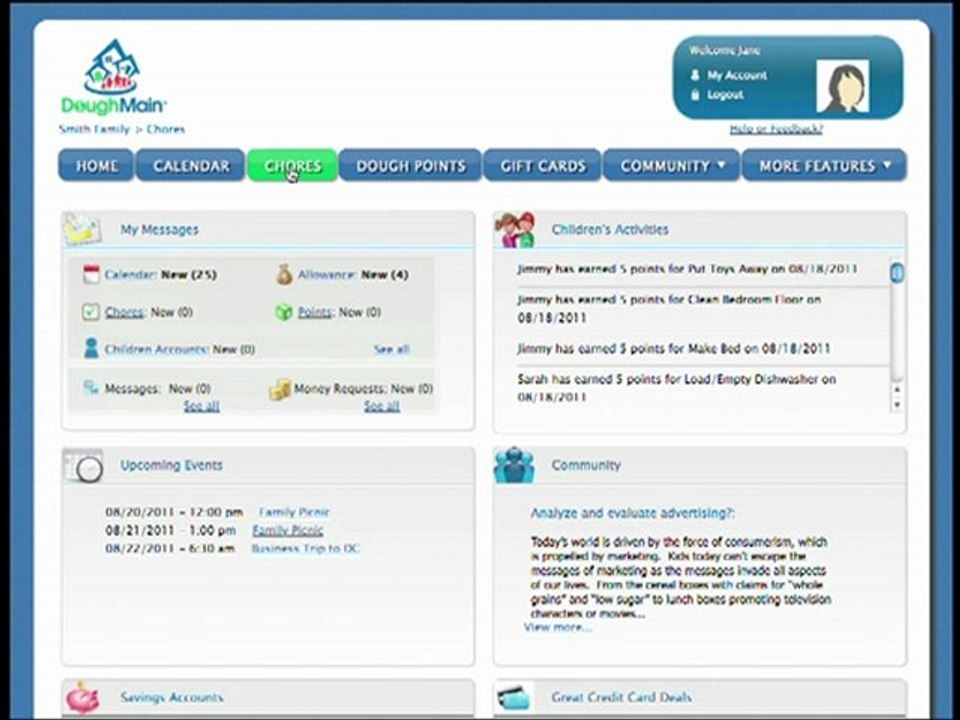Select the Chores tab
Viewport: 960px width, 720px height.
(x=292, y=165)
